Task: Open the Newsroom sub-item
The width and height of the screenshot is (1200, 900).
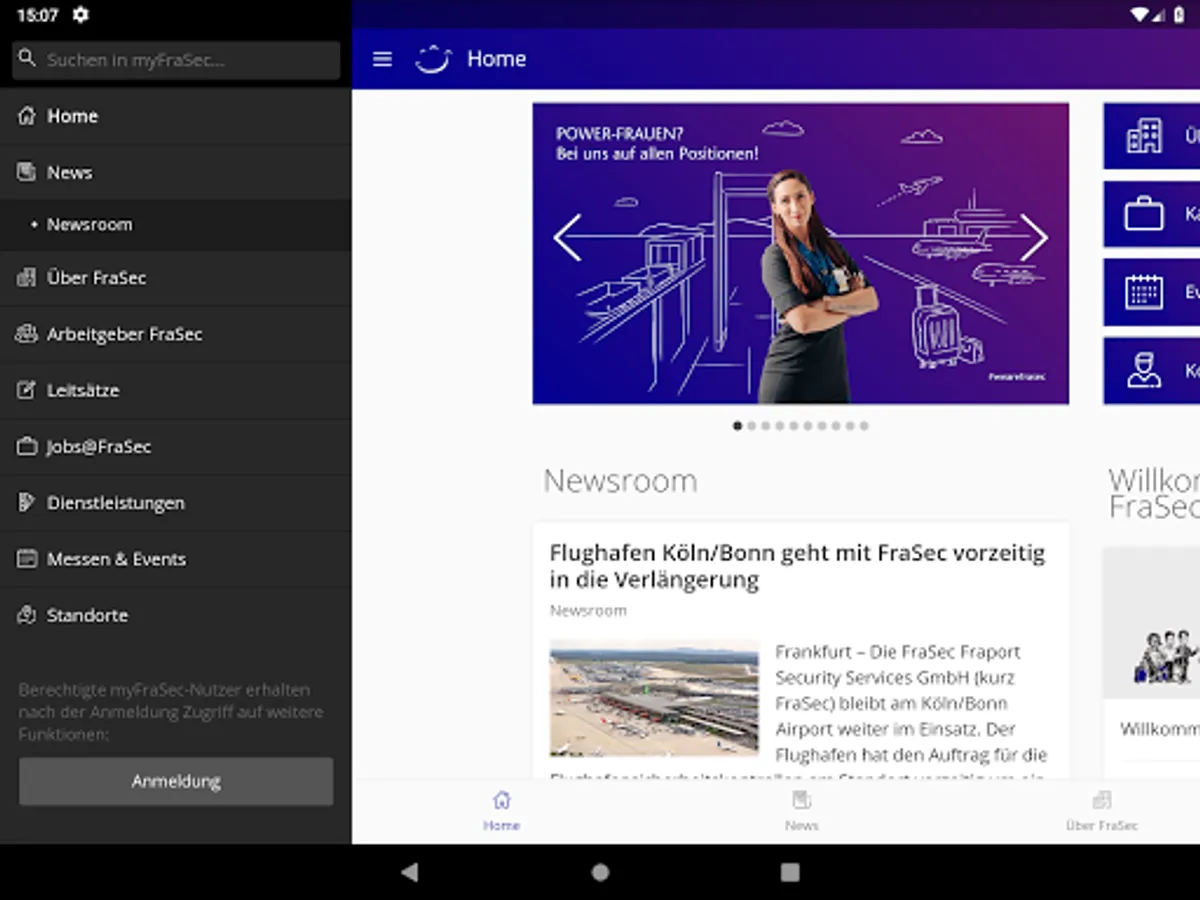Action: coord(175,225)
